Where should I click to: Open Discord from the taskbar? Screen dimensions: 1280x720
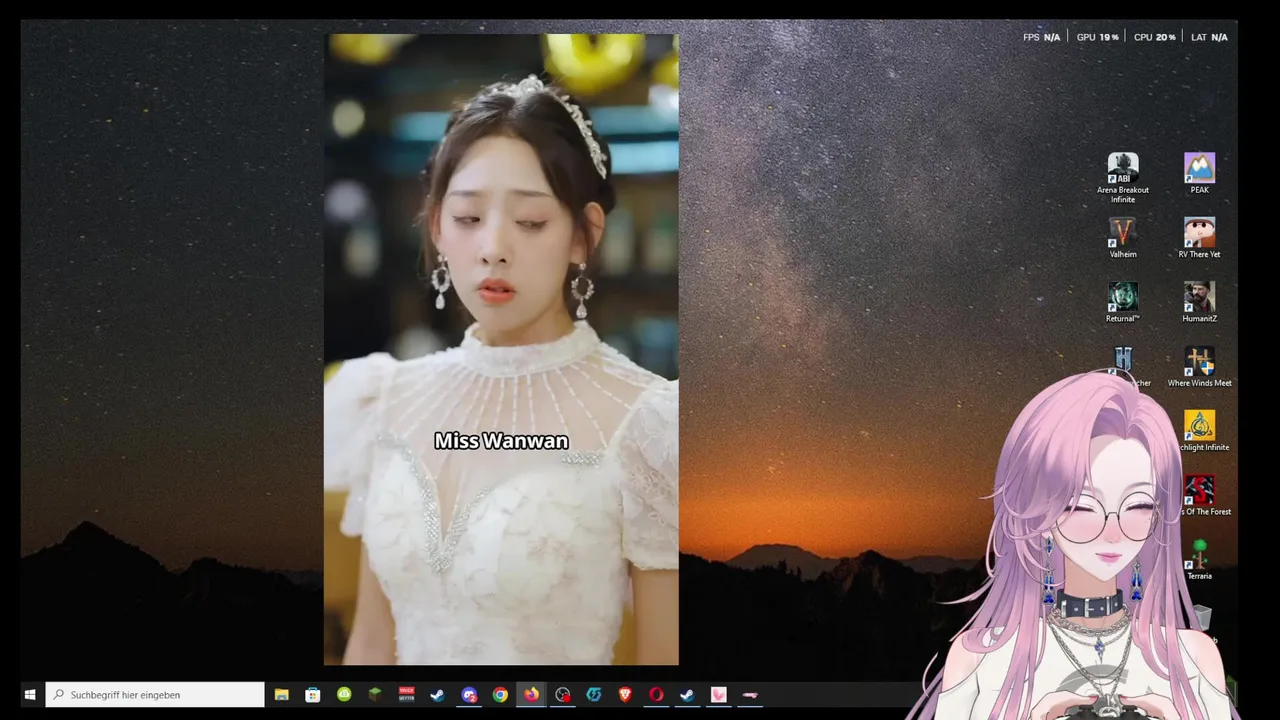click(469, 695)
